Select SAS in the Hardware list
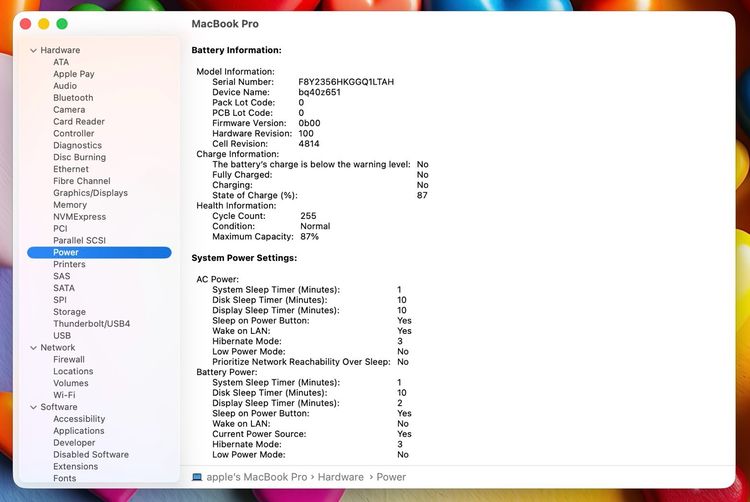The height and width of the screenshot is (502, 750). point(62,276)
